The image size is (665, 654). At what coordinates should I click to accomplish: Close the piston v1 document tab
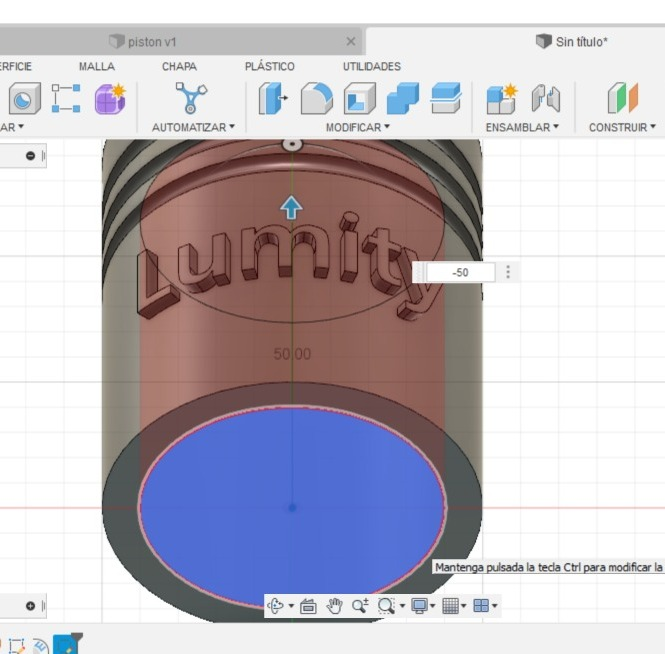pos(351,42)
